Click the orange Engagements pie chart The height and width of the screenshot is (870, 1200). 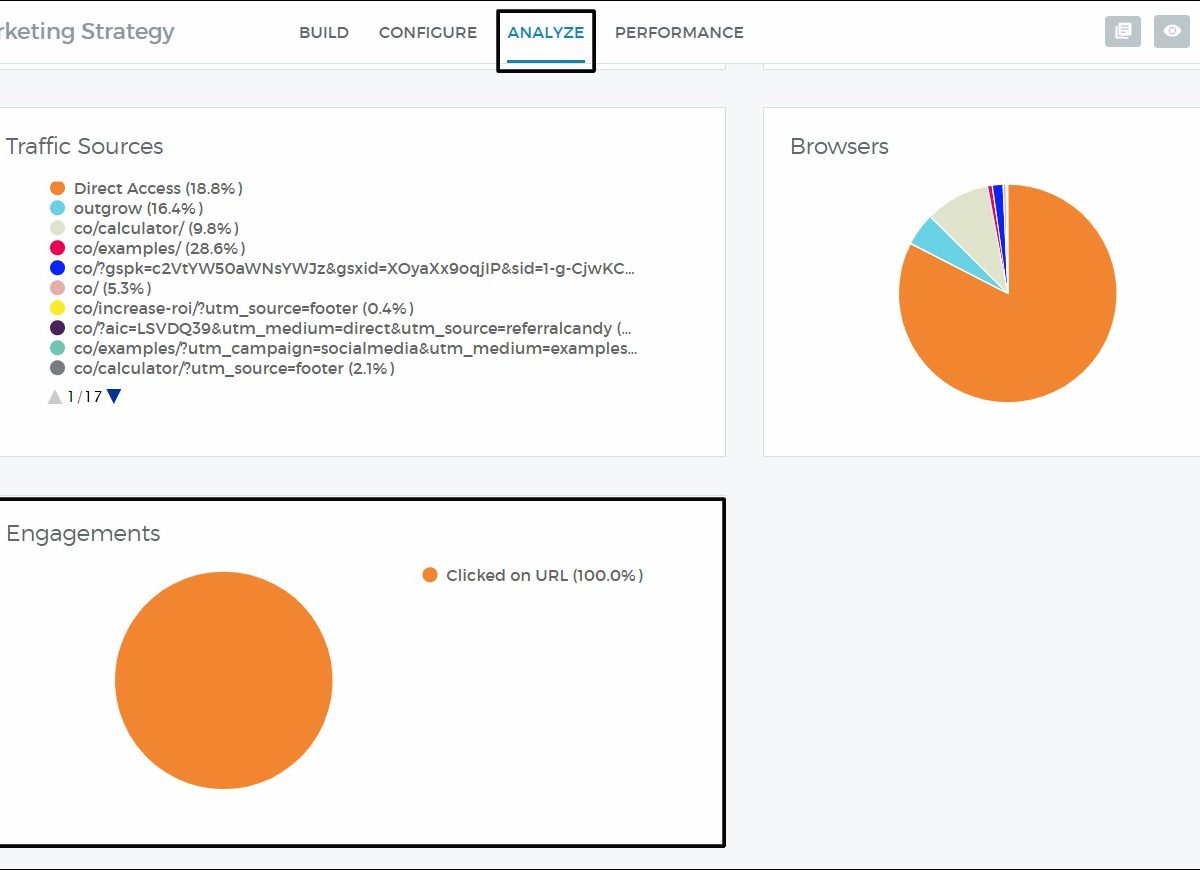coord(223,680)
